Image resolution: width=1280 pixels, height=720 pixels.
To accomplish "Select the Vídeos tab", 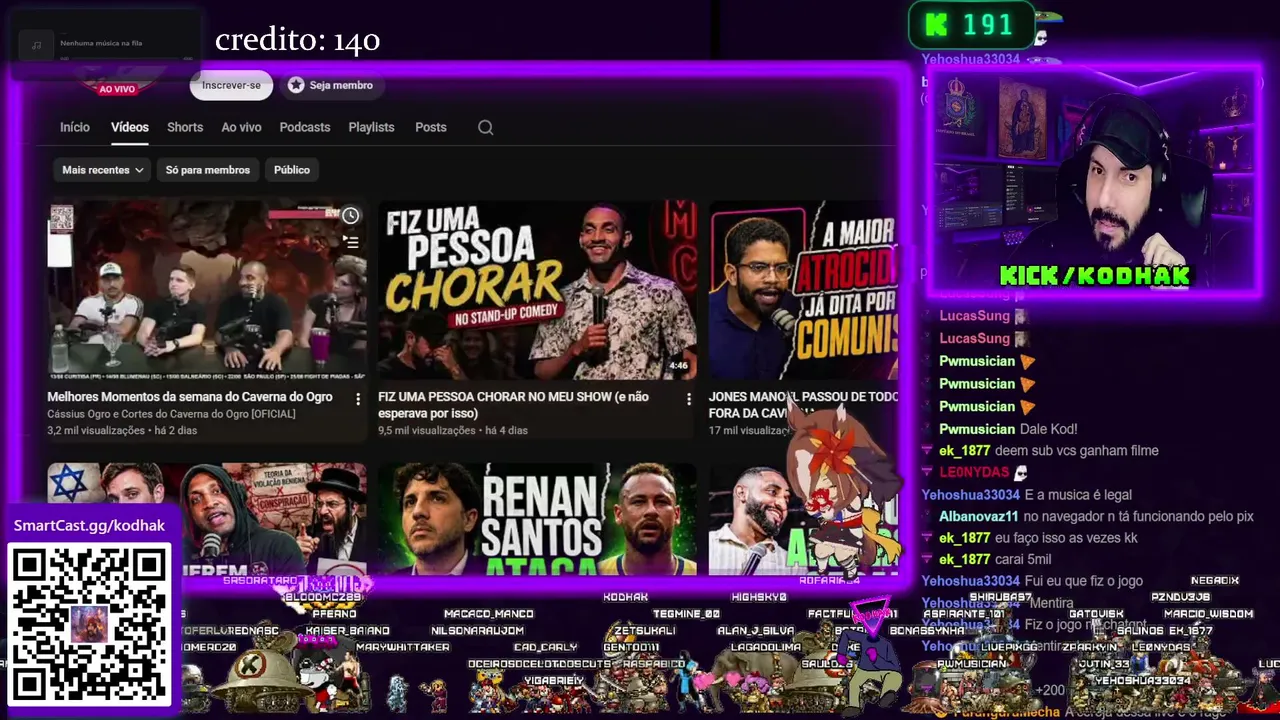I will (130, 127).
